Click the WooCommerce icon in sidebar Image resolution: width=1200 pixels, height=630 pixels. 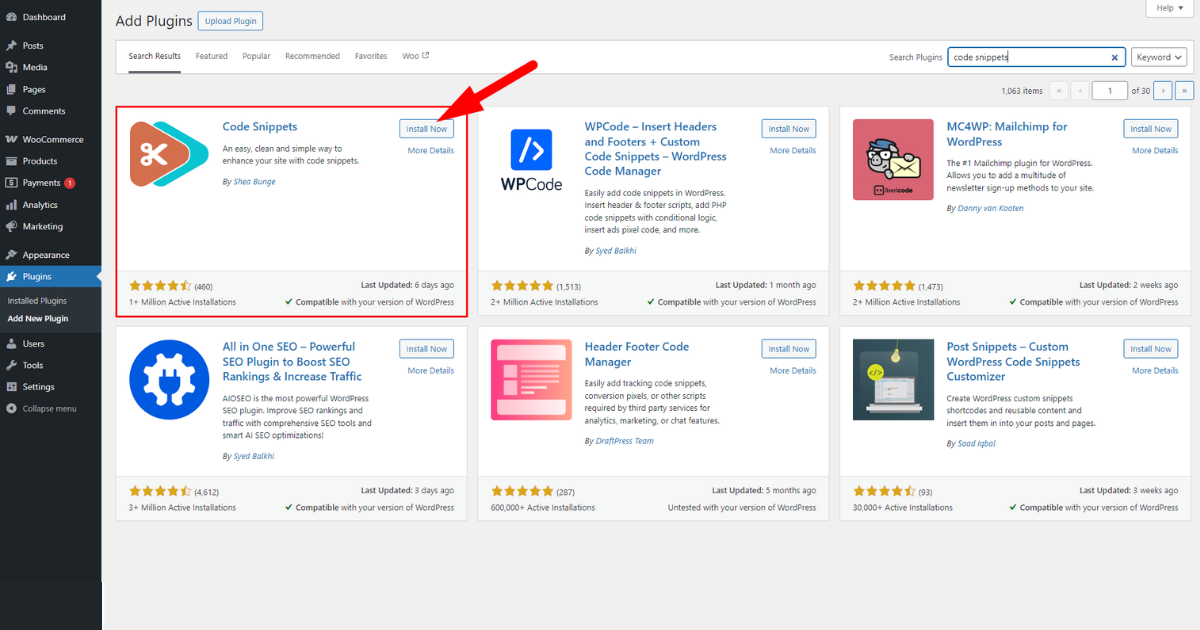coord(11,139)
